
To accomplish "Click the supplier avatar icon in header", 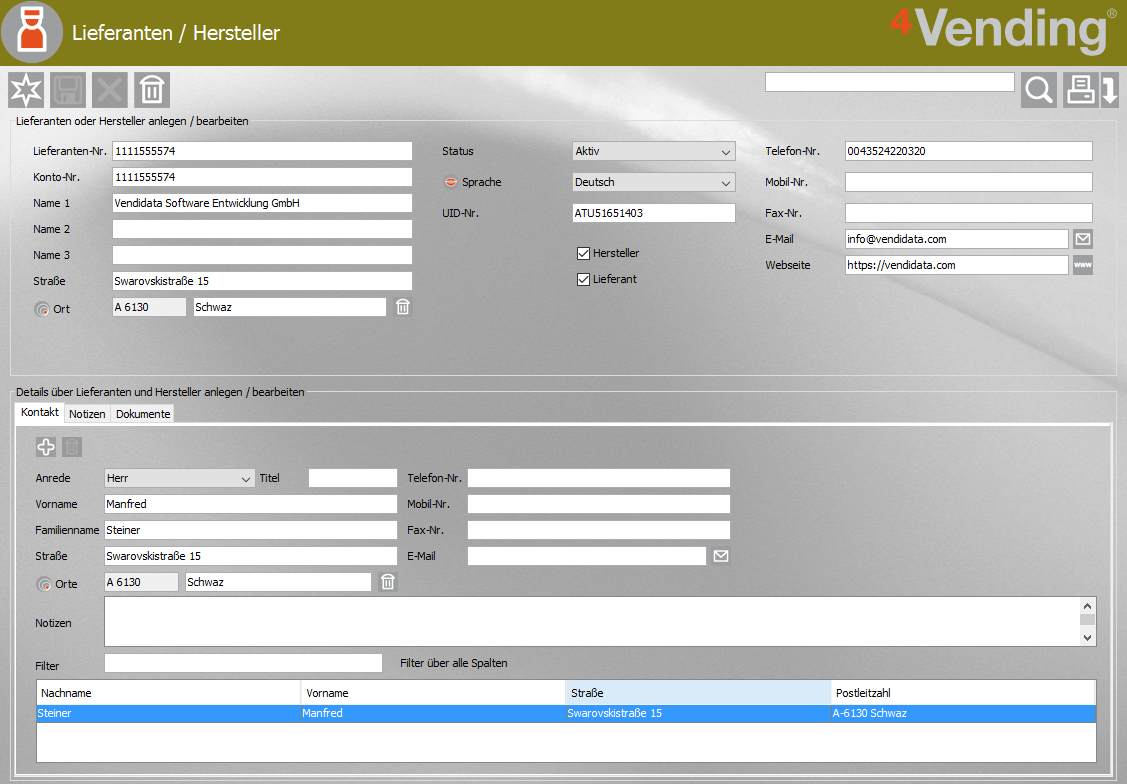I will pos(32,32).
